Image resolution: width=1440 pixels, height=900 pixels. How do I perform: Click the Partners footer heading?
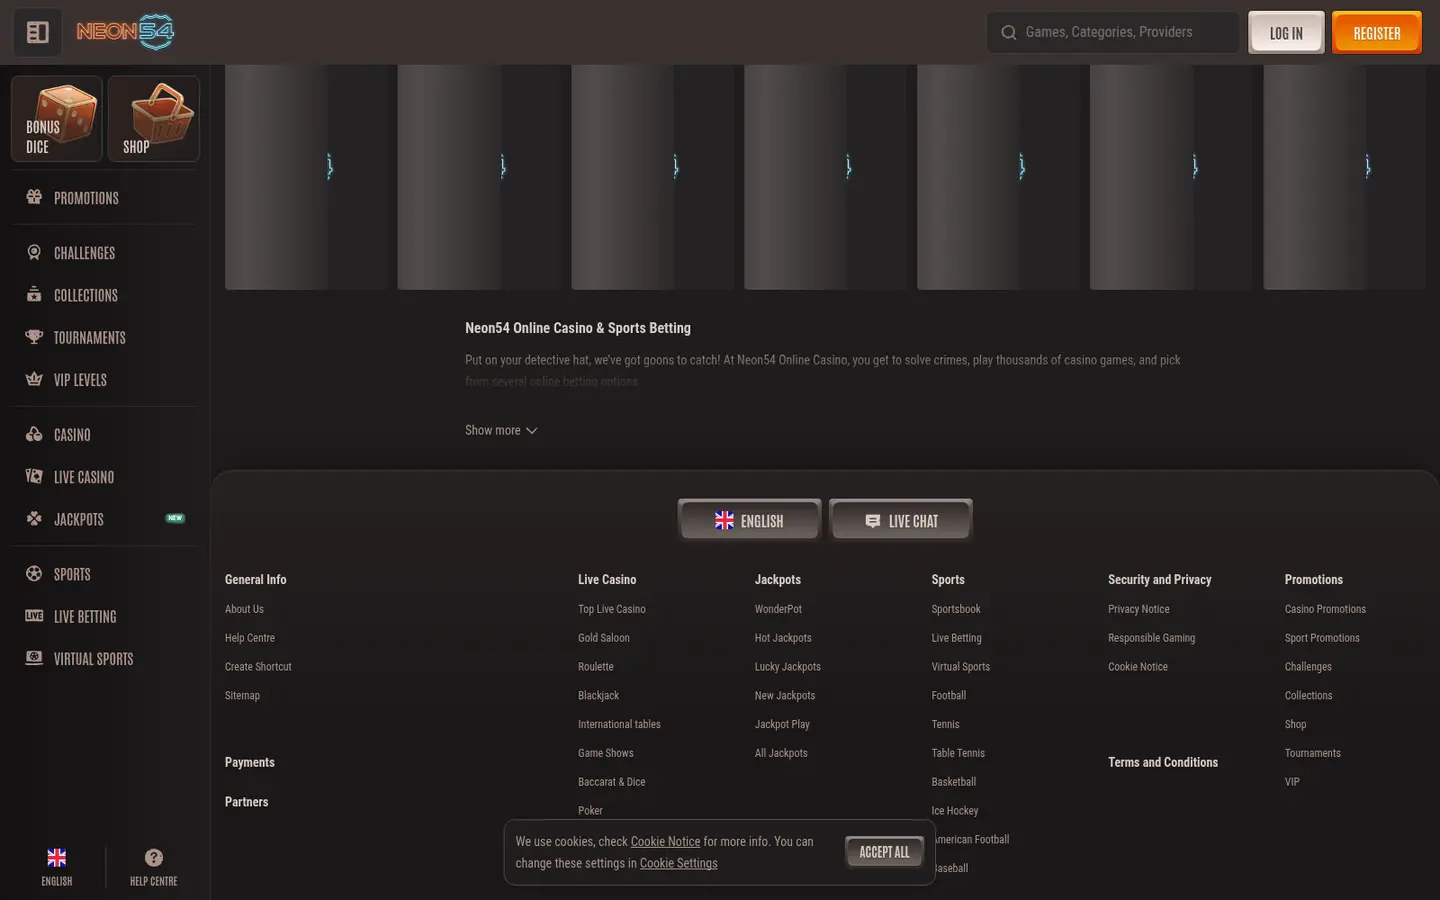[246, 802]
